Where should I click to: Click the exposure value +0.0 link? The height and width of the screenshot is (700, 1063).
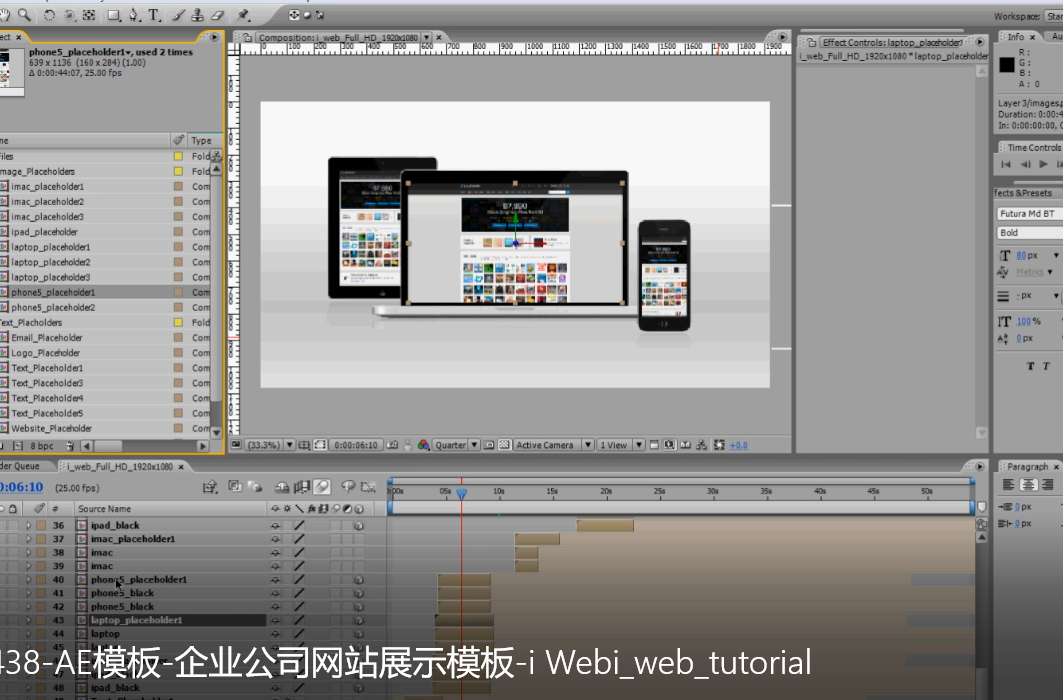[x=738, y=445]
